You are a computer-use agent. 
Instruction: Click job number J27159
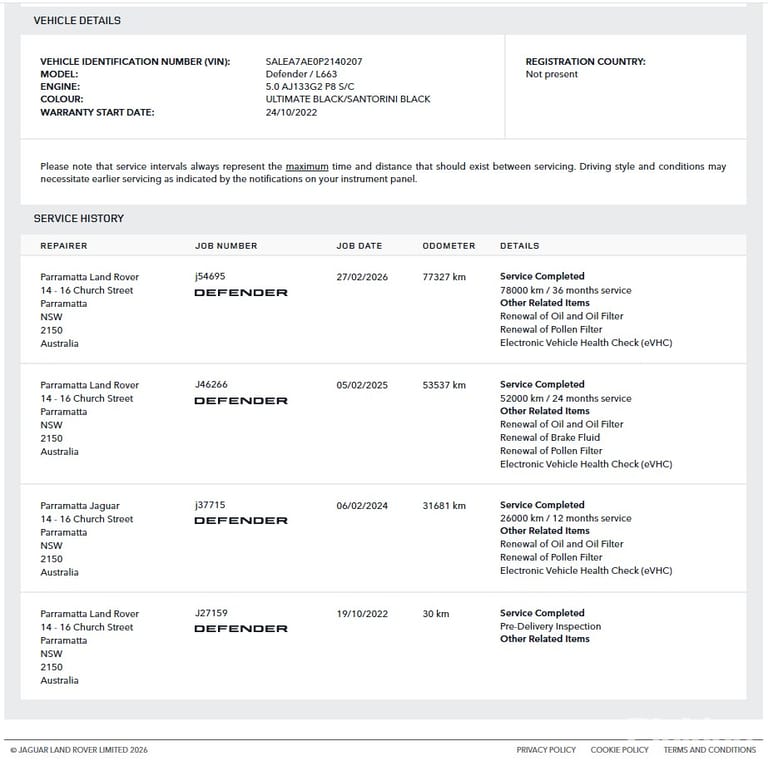click(211, 613)
